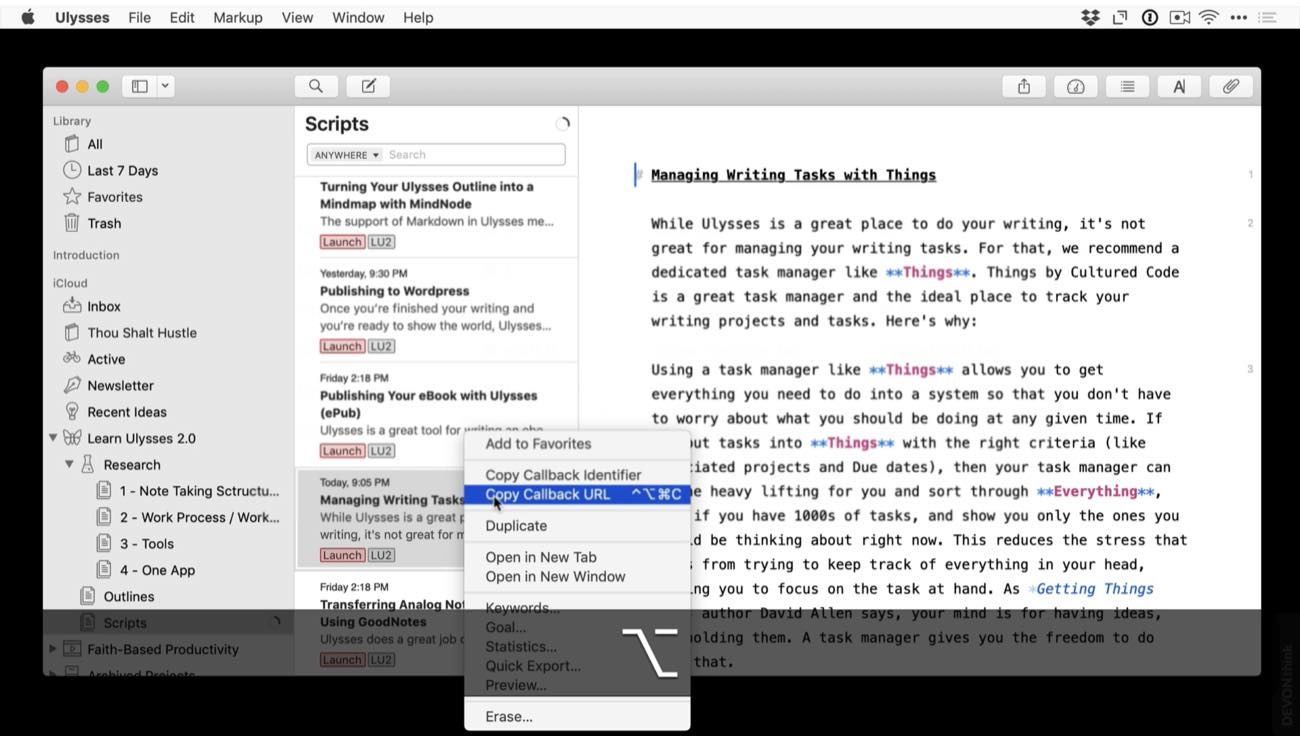Choose Statistics… in the context menu

click(x=521, y=647)
